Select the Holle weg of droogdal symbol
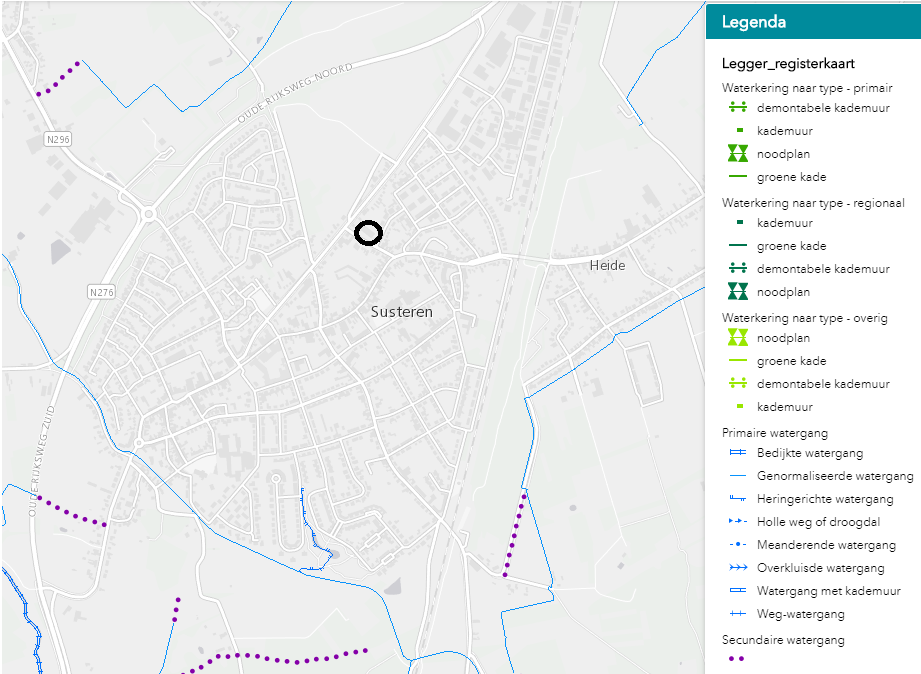The height and width of the screenshot is (674, 921). tap(738, 521)
